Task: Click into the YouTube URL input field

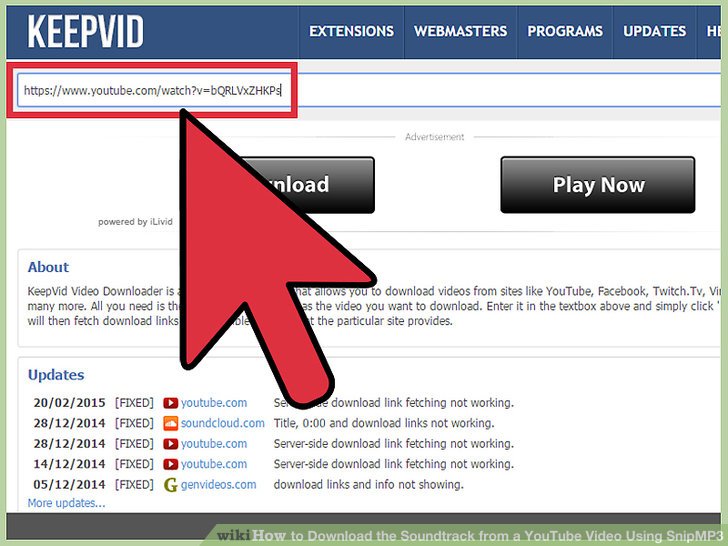Action: tap(369, 90)
